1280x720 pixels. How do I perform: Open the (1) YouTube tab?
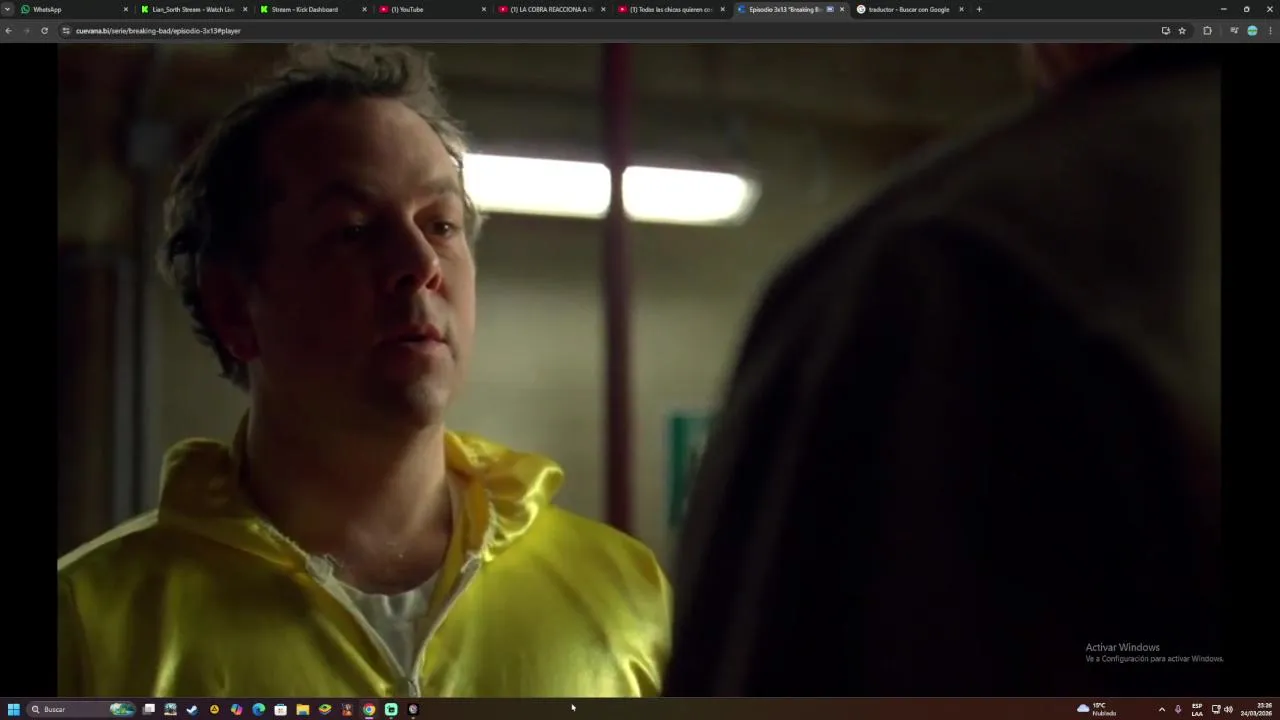pyautogui.click(x=430, y=9)
